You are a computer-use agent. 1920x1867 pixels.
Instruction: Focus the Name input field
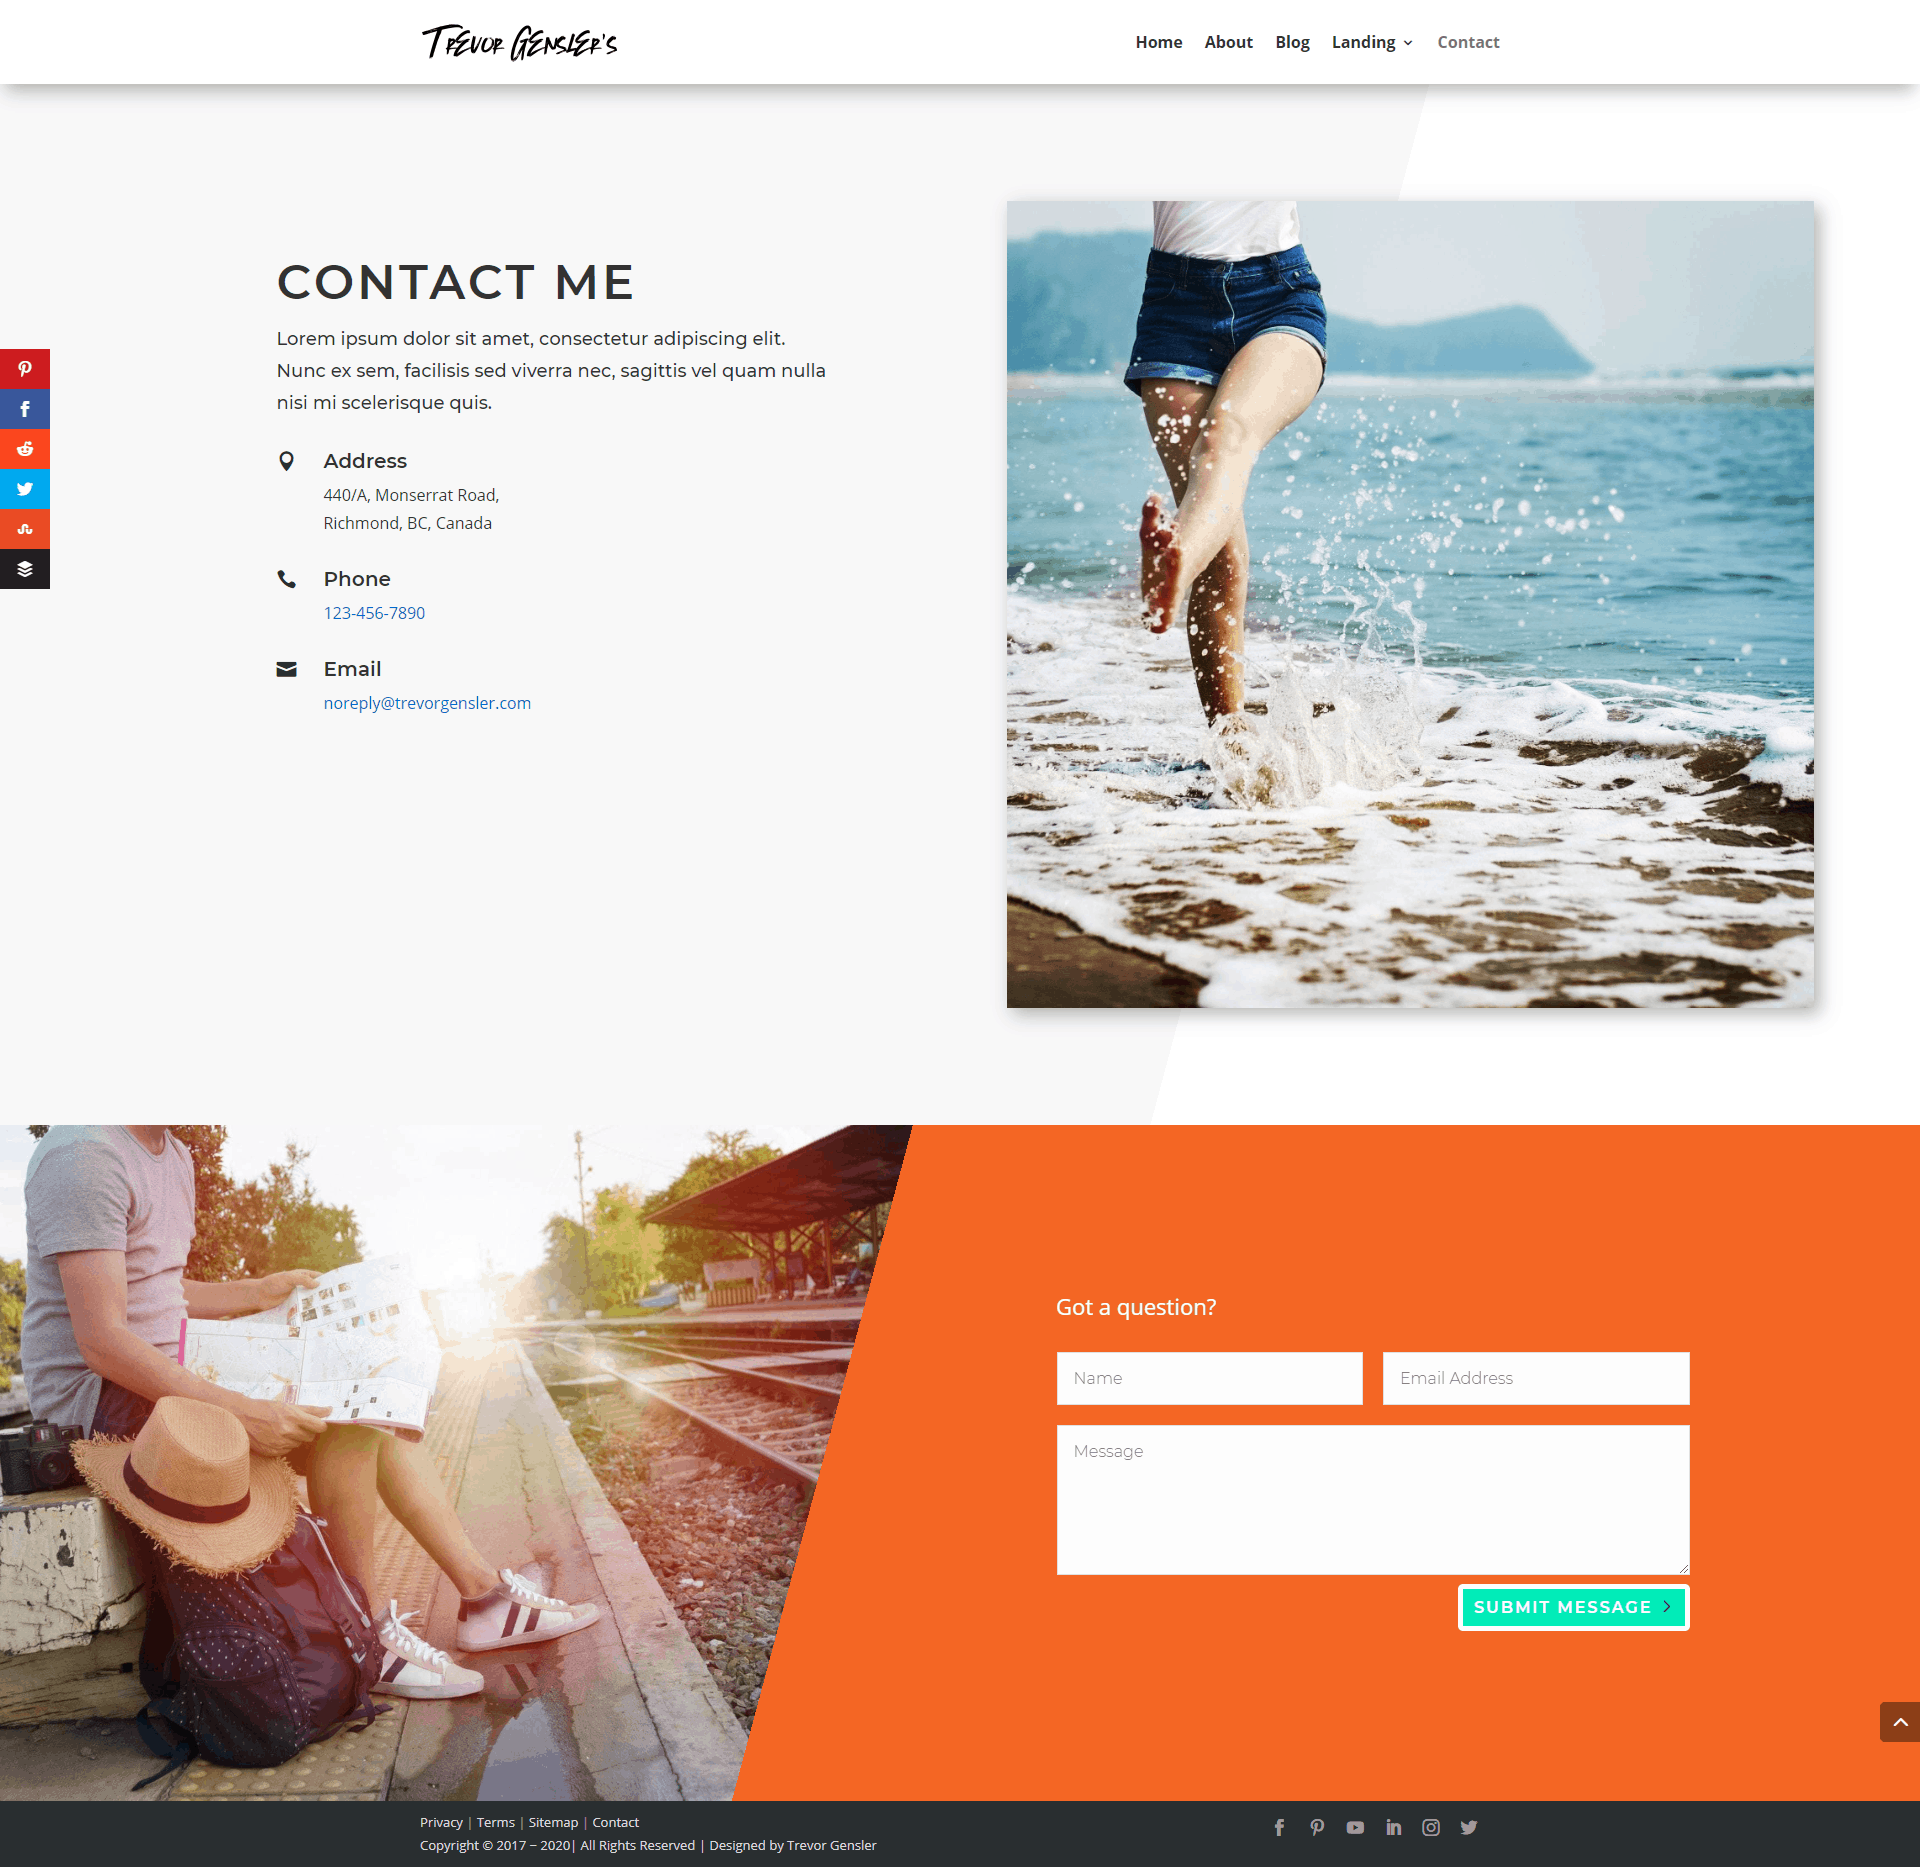point(1209,1378)
